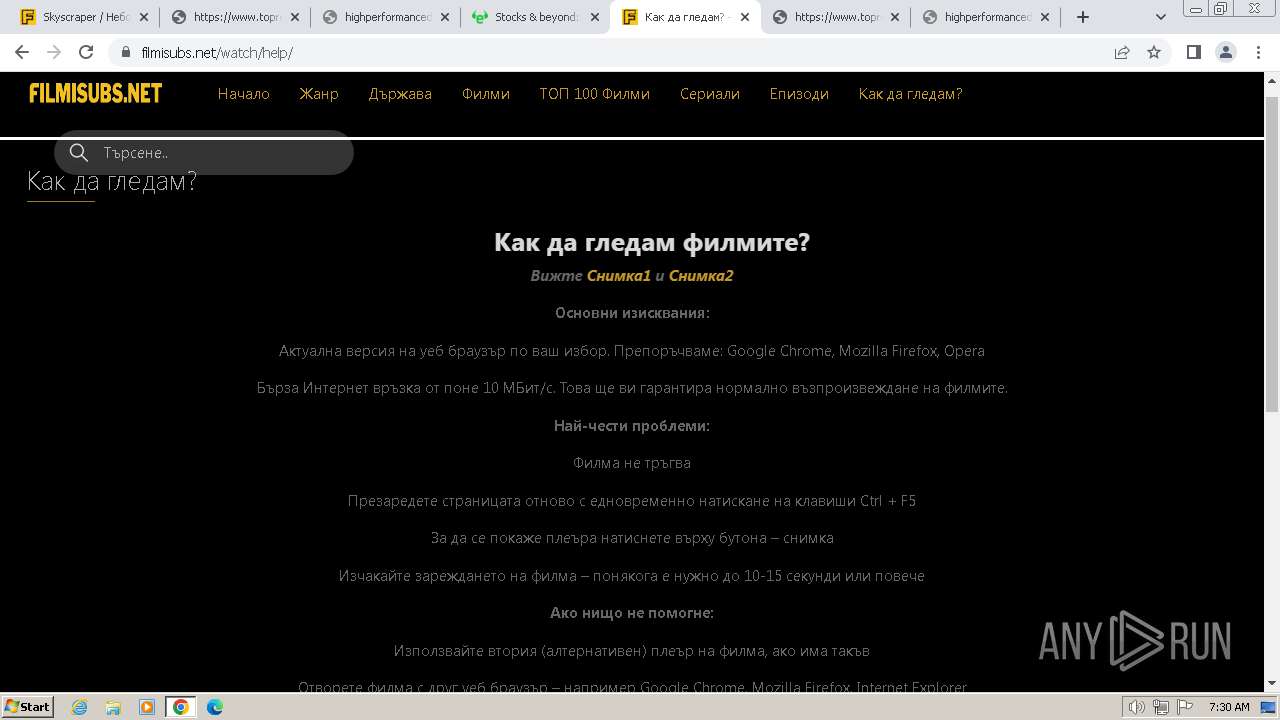Click the share page icon
This screenshot has height=720, width=1280.
click(x=1122, y=52)
